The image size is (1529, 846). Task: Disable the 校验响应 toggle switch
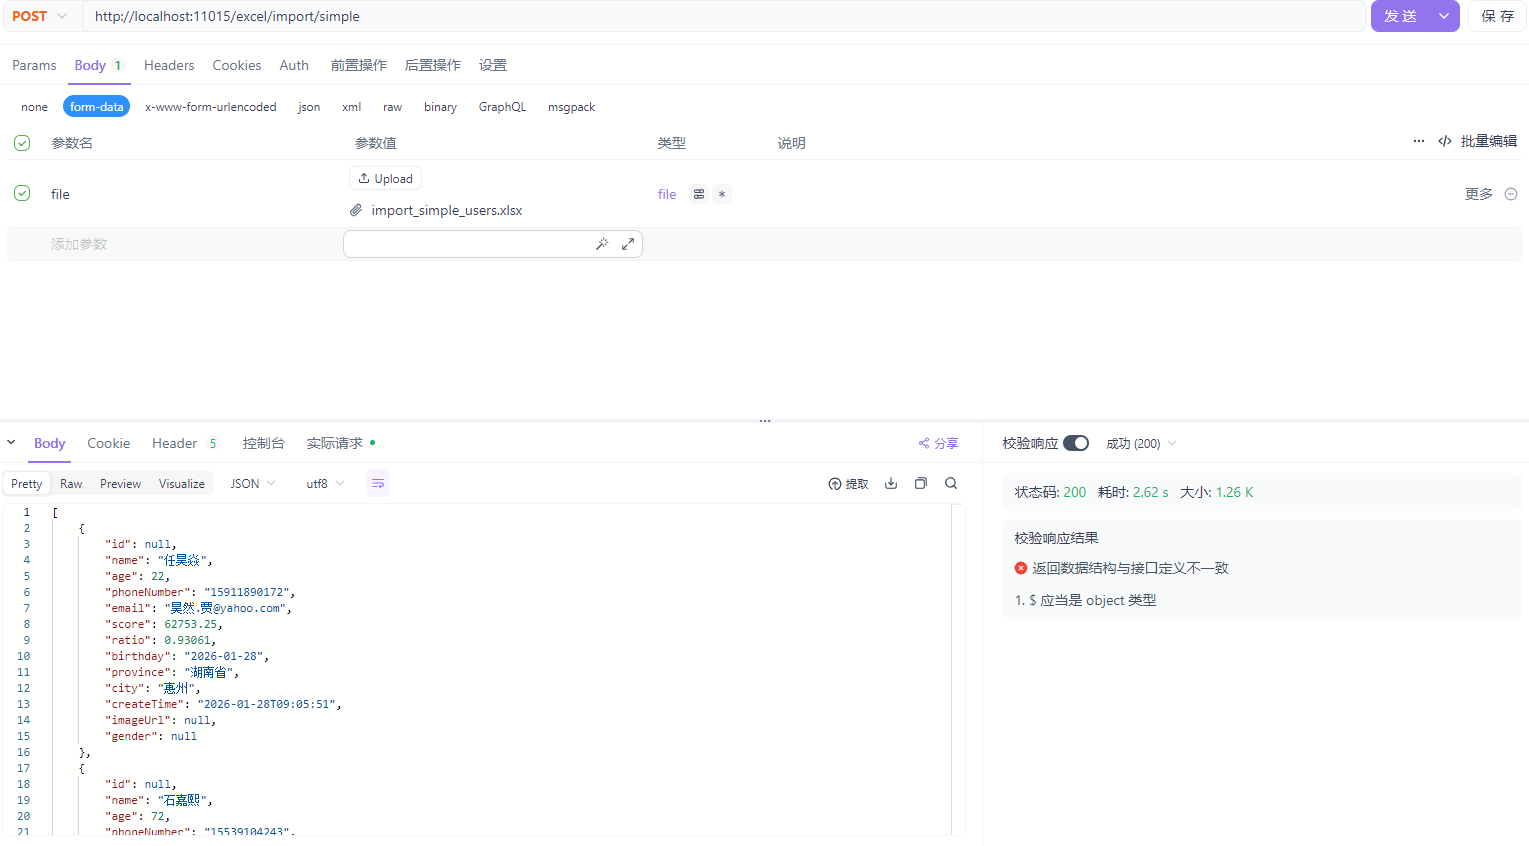pos(1076,443)
